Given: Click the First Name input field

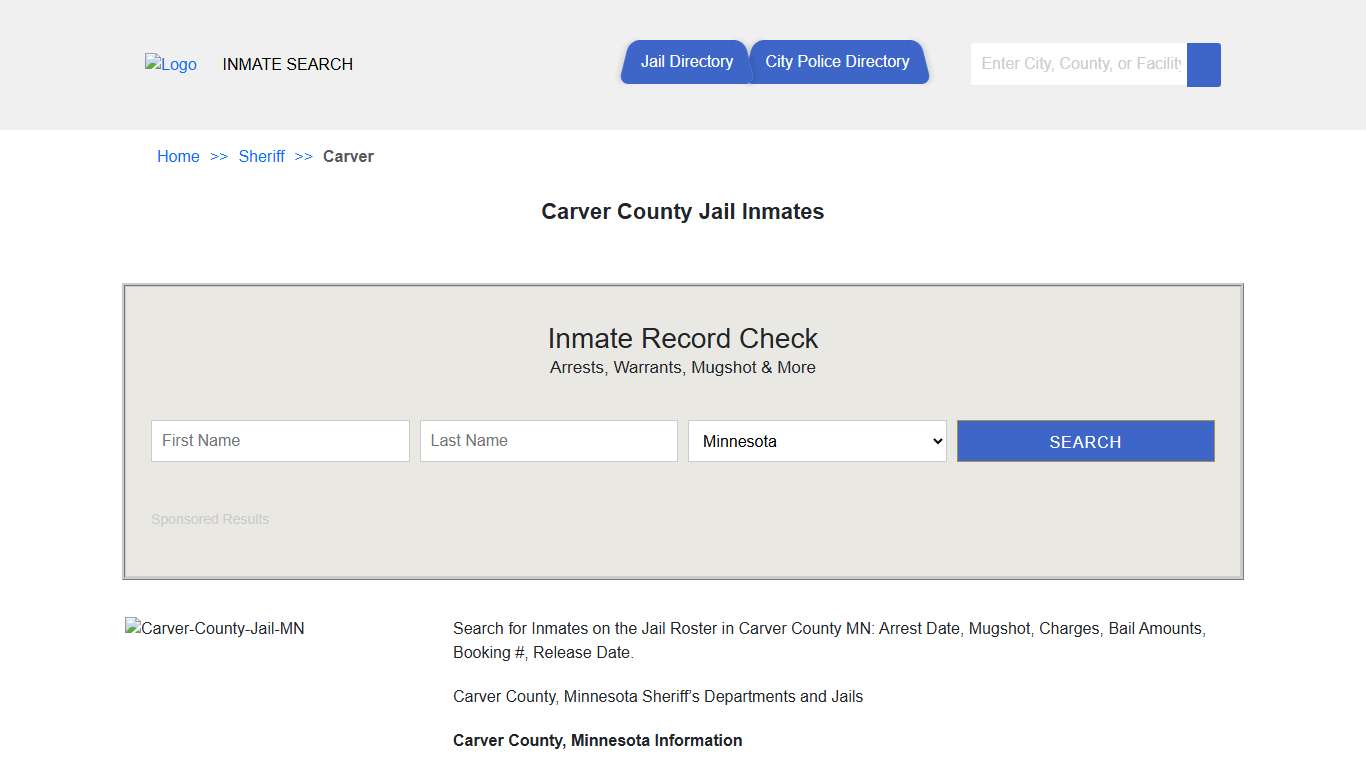Looking at the screenshot, I should coord(280,441).
